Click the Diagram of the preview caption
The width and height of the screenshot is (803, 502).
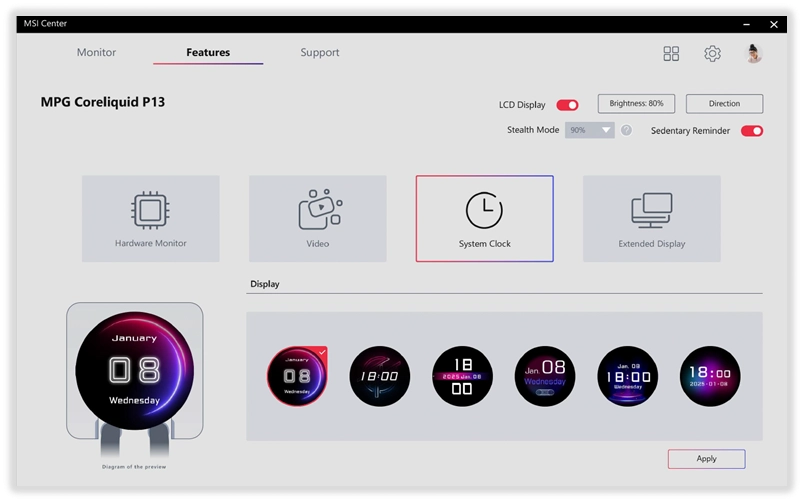point(134,467)
